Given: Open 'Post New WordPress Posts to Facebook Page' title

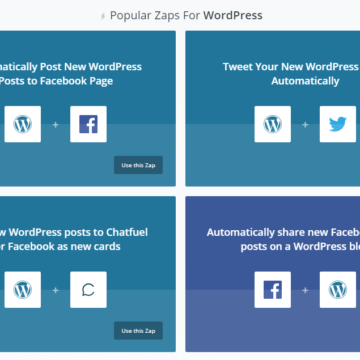Looking at the screenshot, I should point(71,74).
